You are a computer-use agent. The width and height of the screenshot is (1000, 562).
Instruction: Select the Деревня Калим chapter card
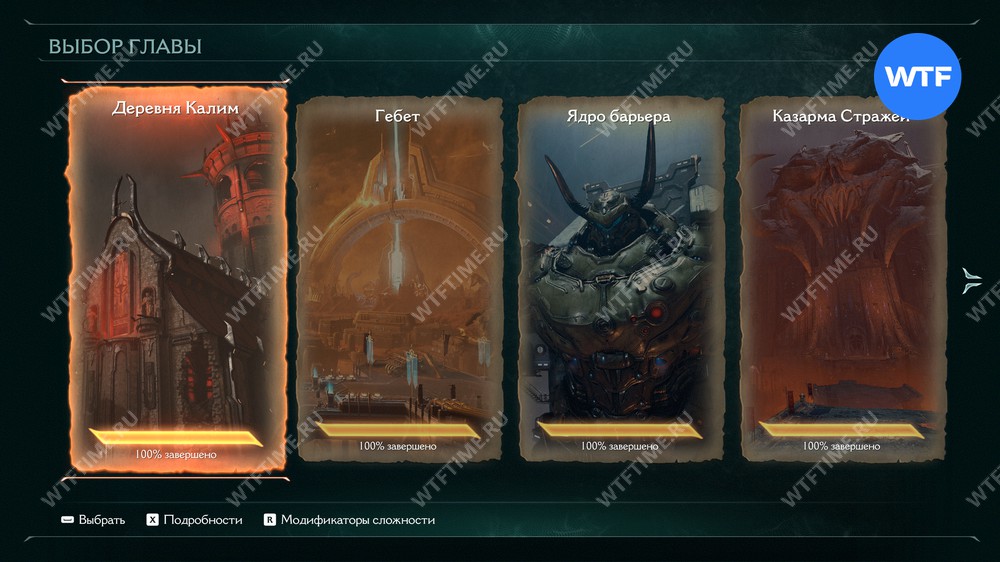pos(176,279)
